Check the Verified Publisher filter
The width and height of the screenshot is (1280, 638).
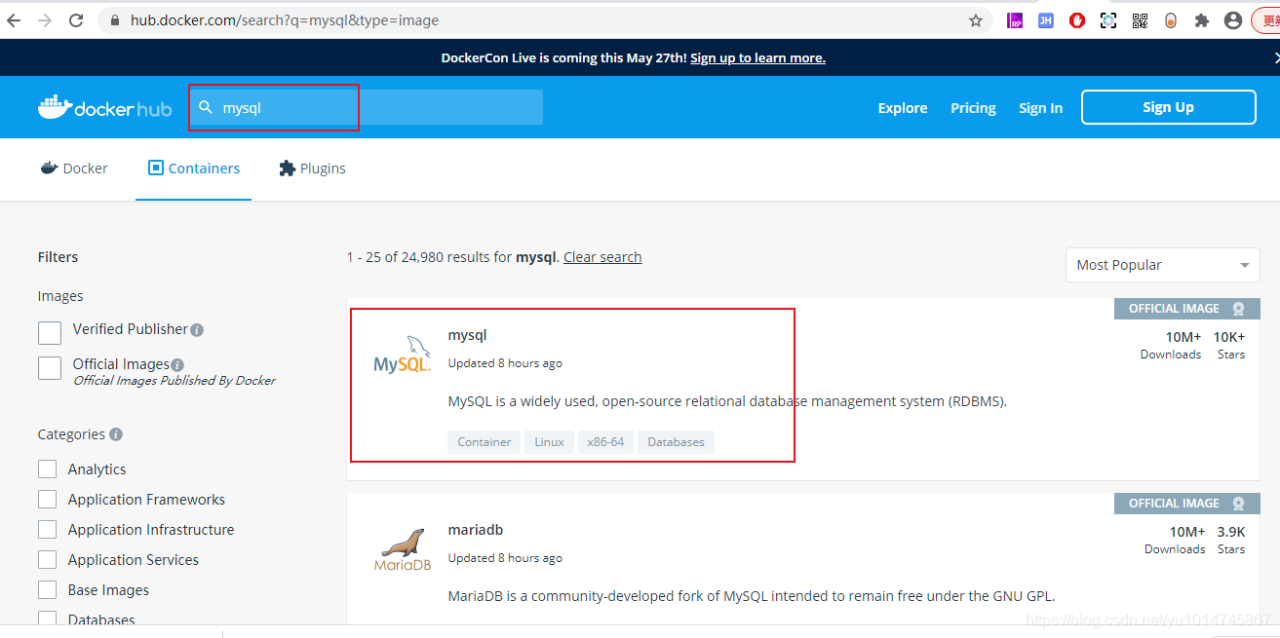point(50,333)
